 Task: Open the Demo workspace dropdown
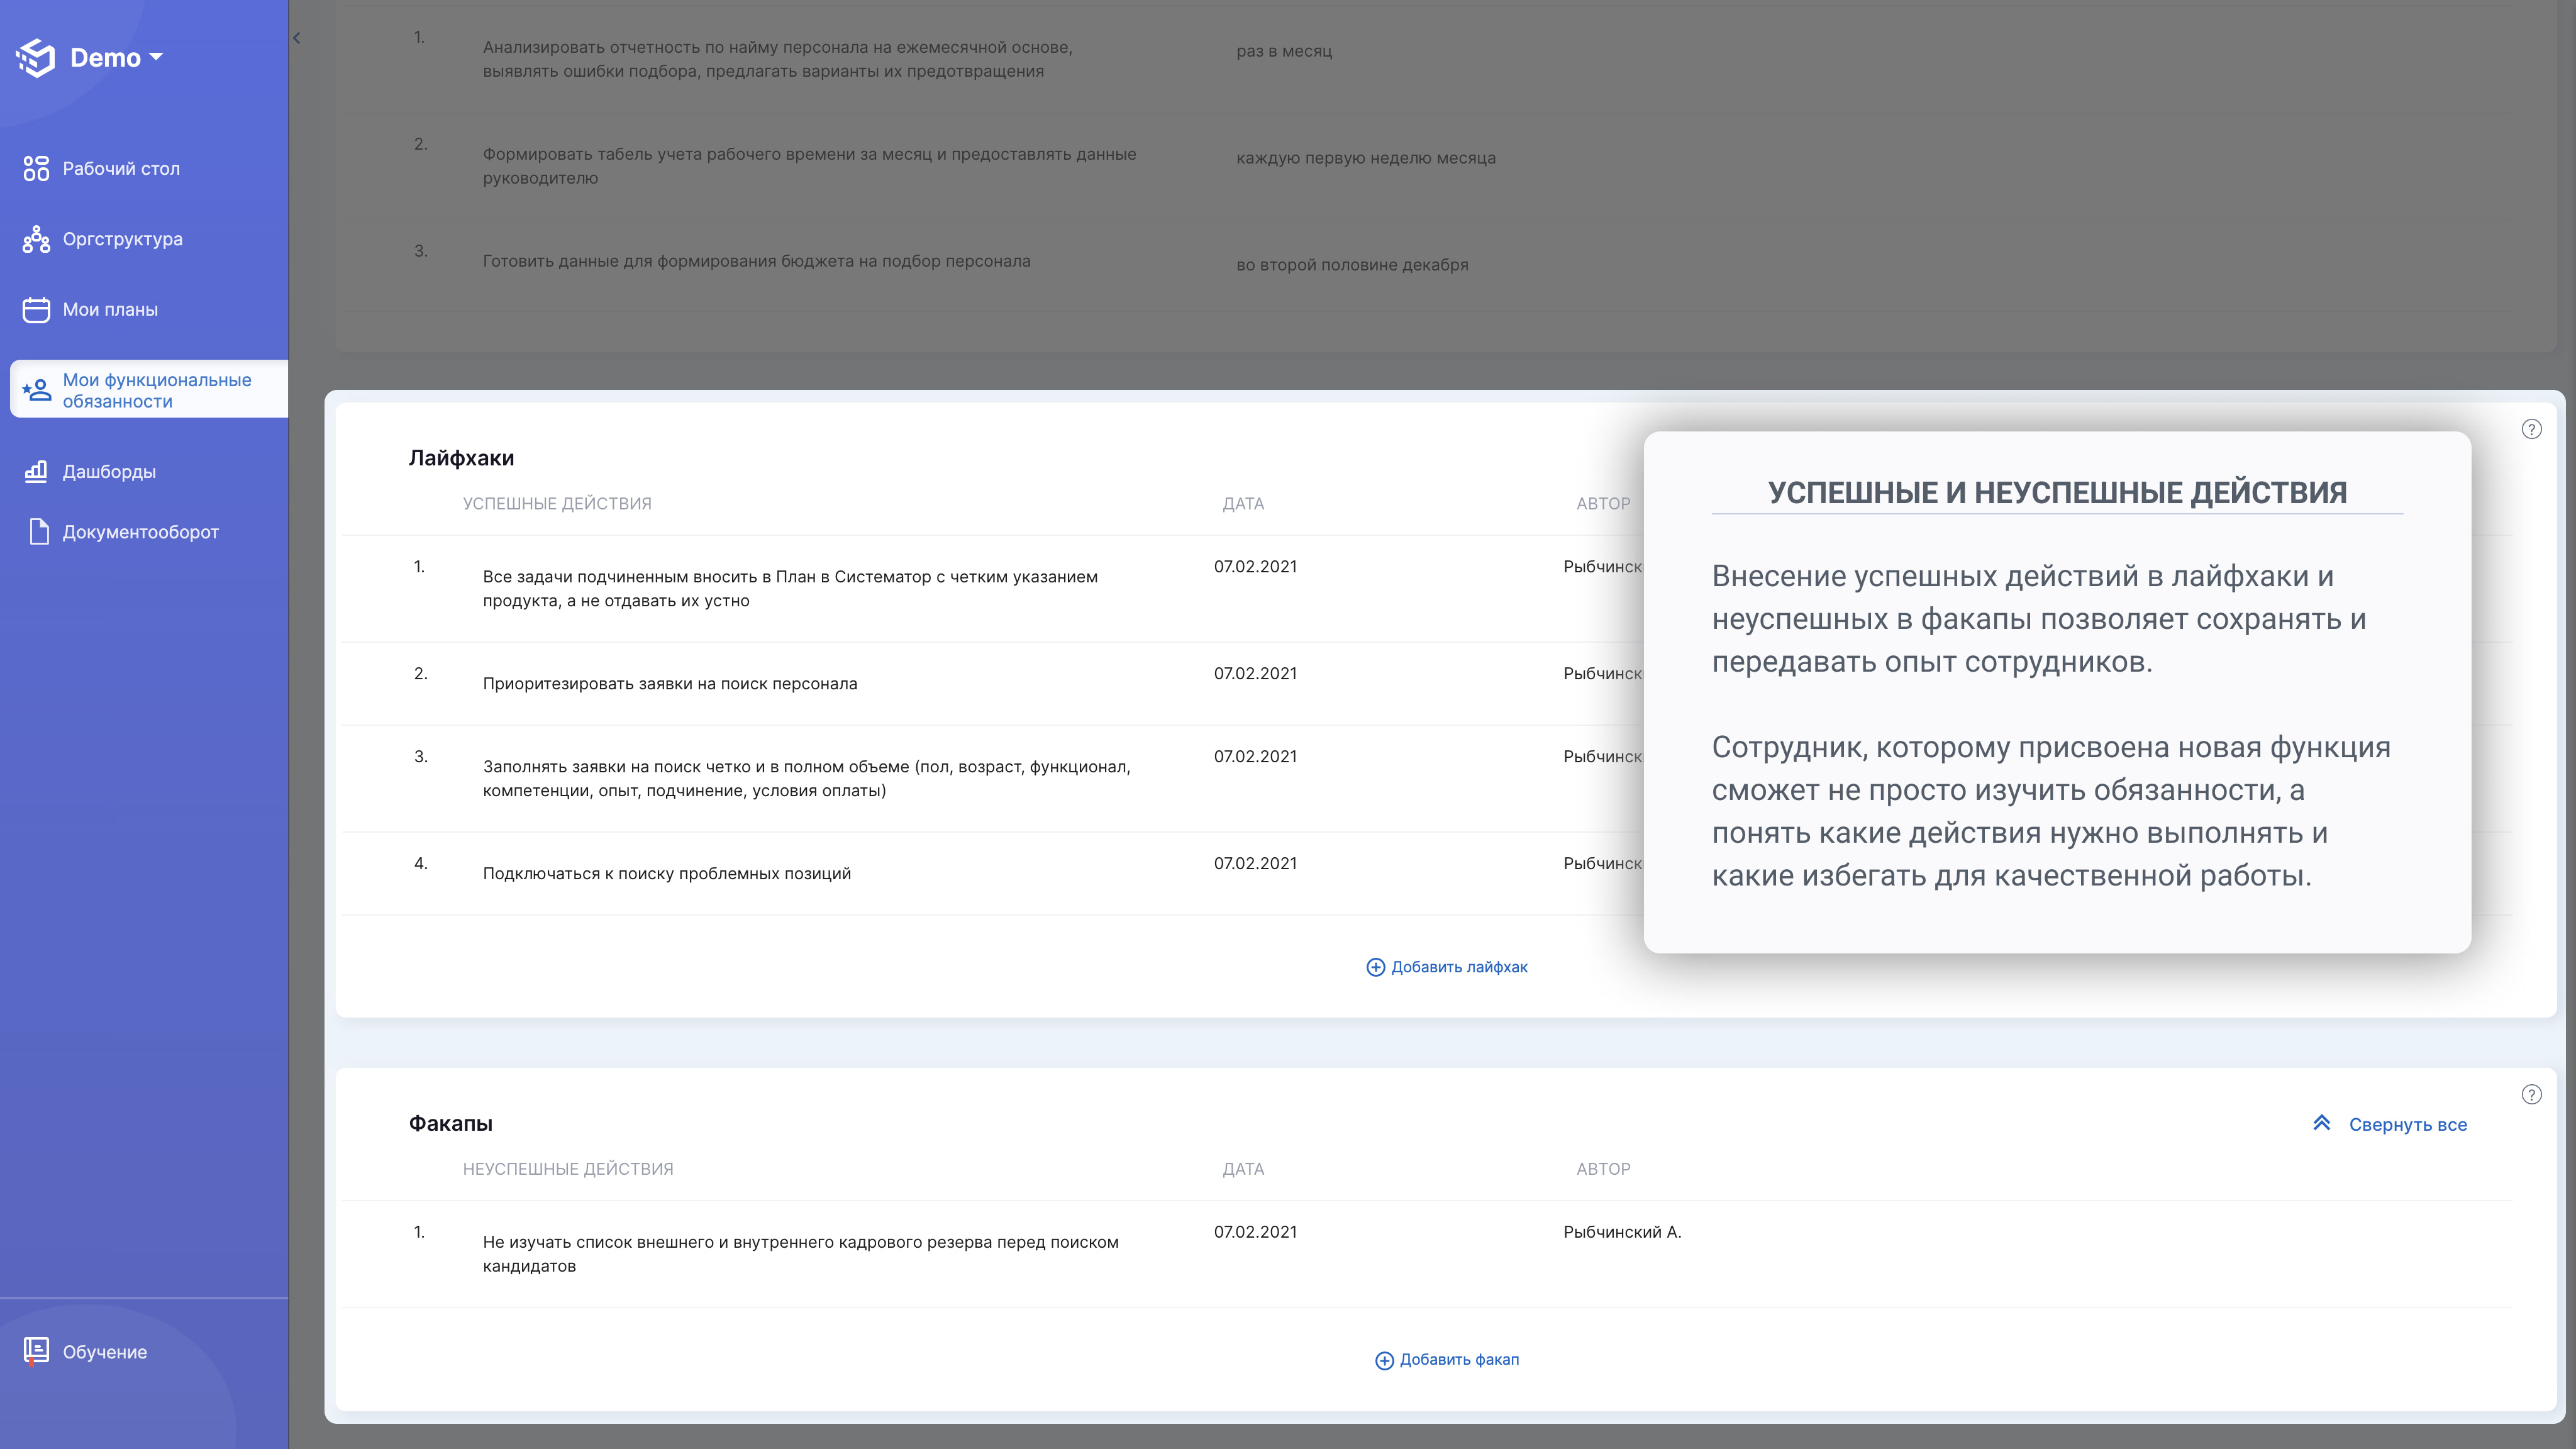coord(117,57)
